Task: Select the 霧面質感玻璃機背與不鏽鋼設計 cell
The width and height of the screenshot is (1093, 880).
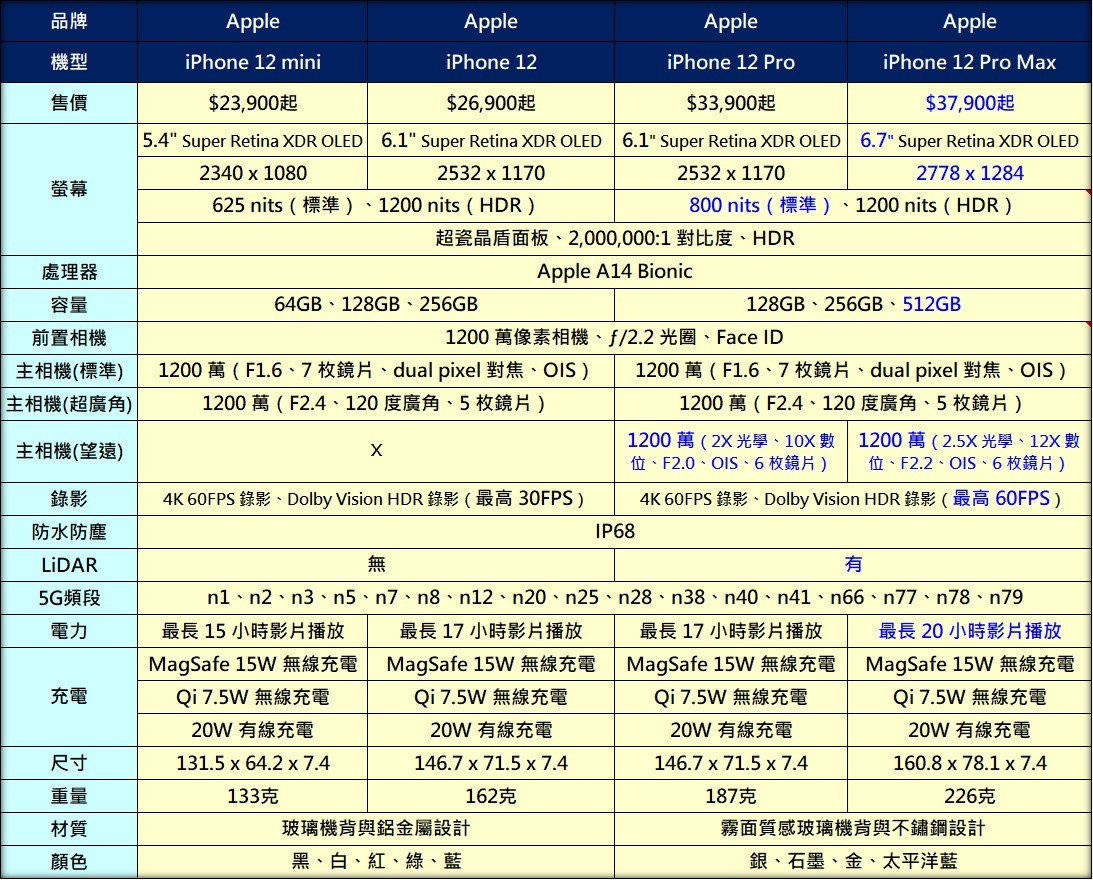Action: coord(853,828)
